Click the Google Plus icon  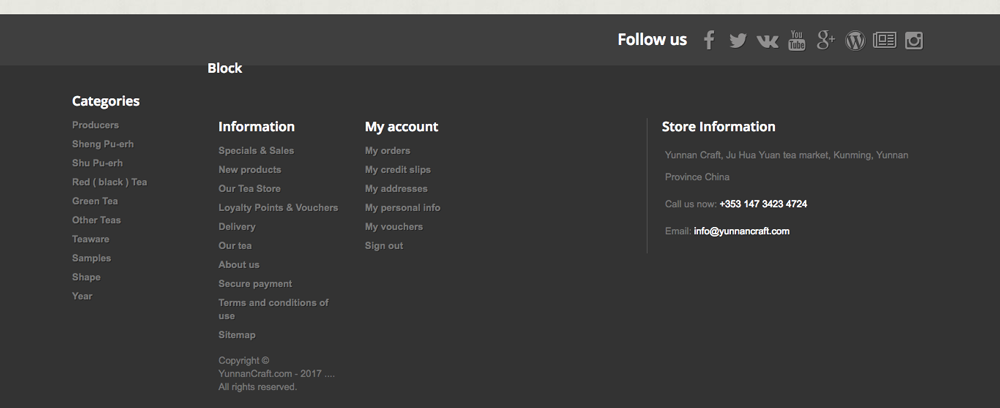pos(825,40)
